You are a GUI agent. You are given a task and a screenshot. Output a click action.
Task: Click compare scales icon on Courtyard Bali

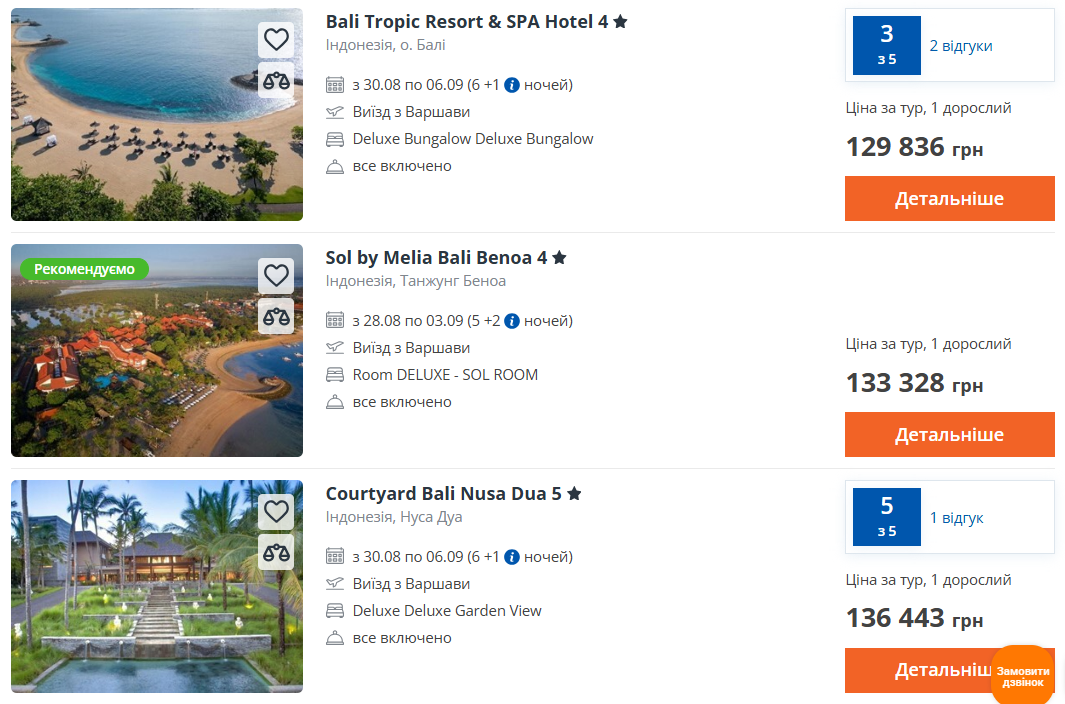pyautogui.click(x=276, y=552)
